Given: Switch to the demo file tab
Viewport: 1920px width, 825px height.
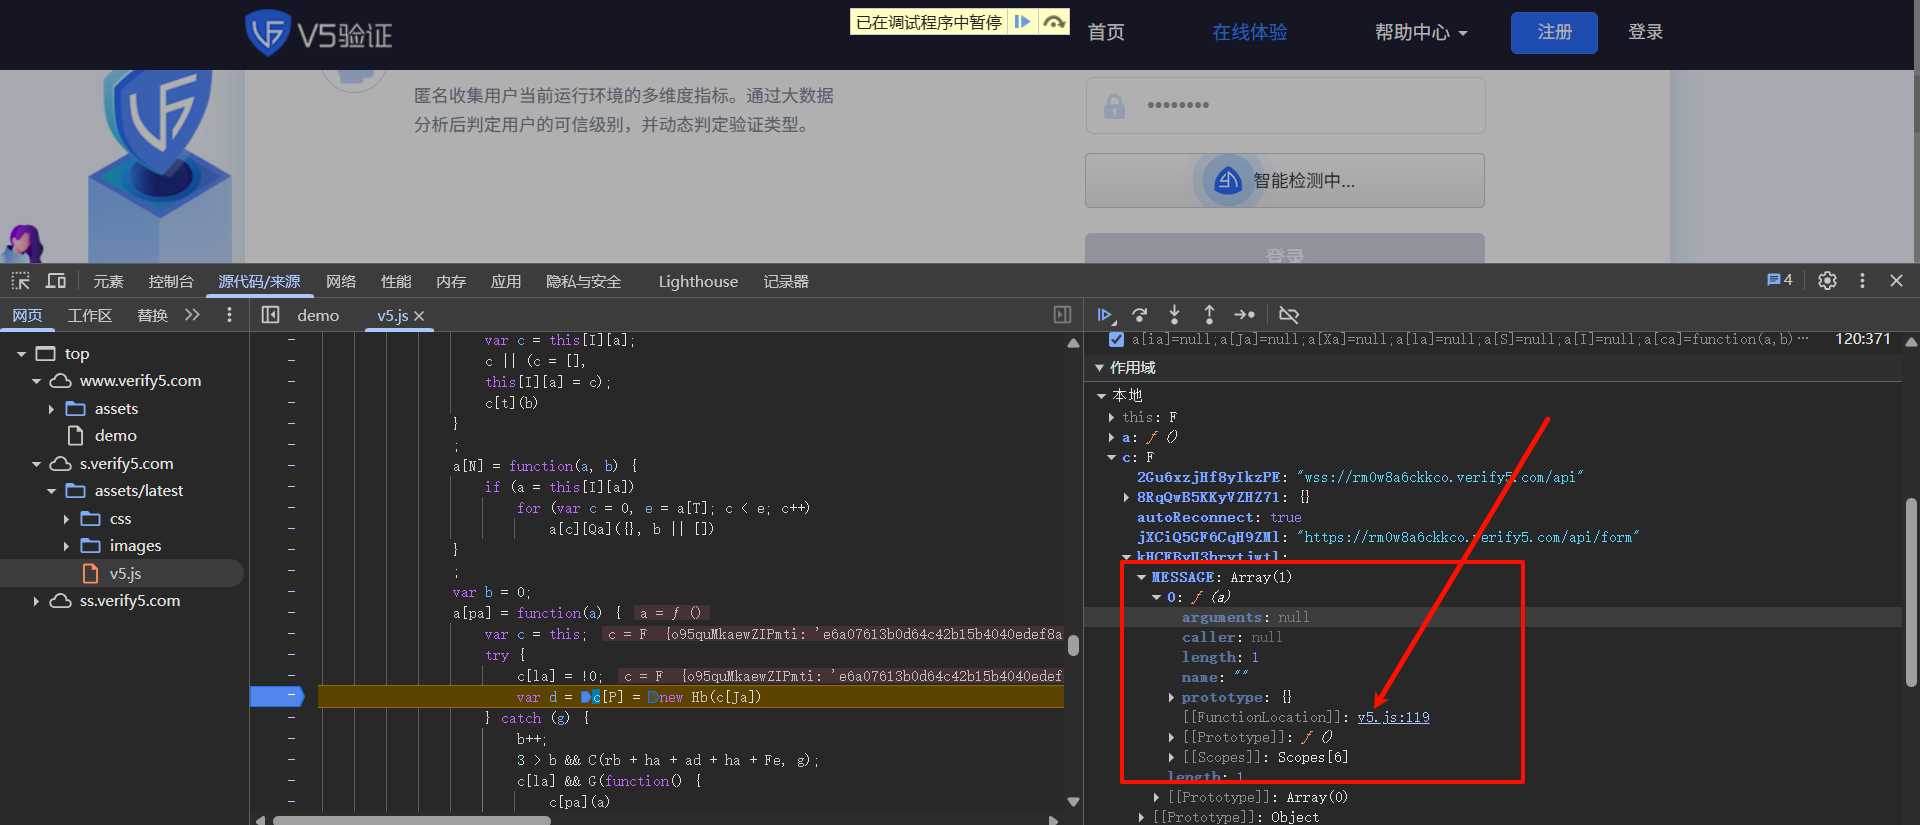Looking at the screenshot, I should 318,315.
